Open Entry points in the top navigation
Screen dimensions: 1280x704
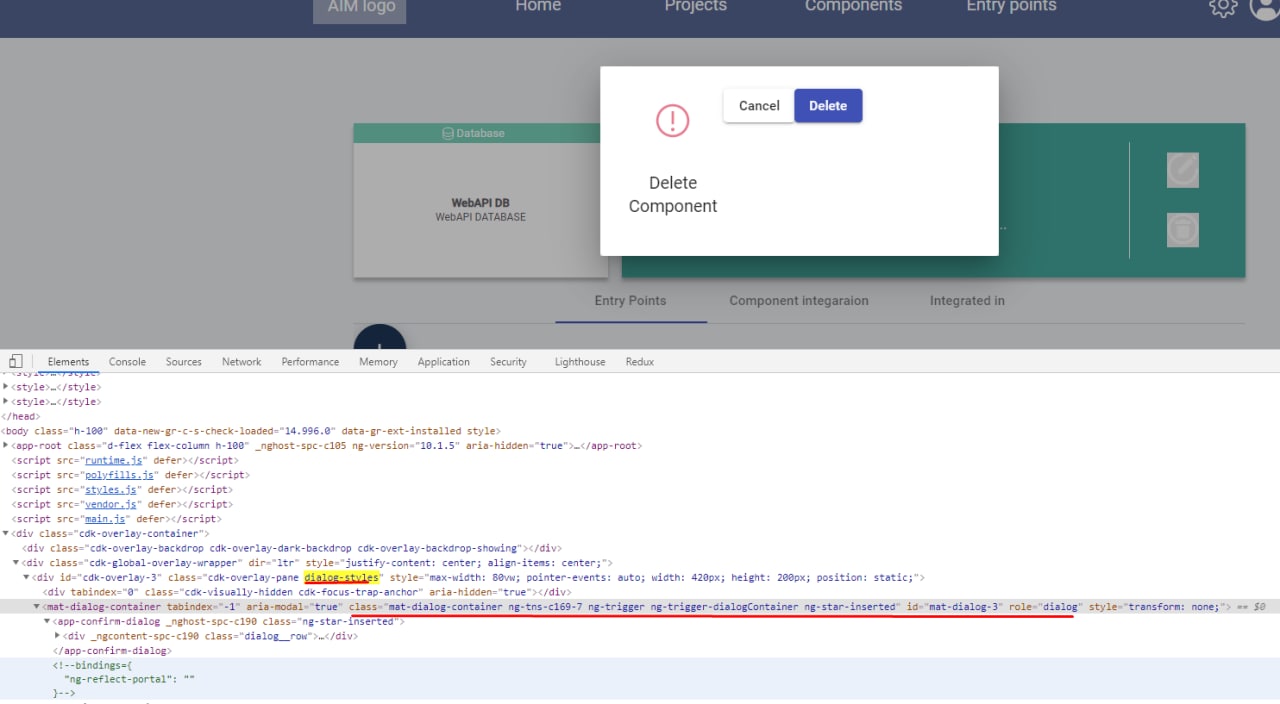point(1011,7)
